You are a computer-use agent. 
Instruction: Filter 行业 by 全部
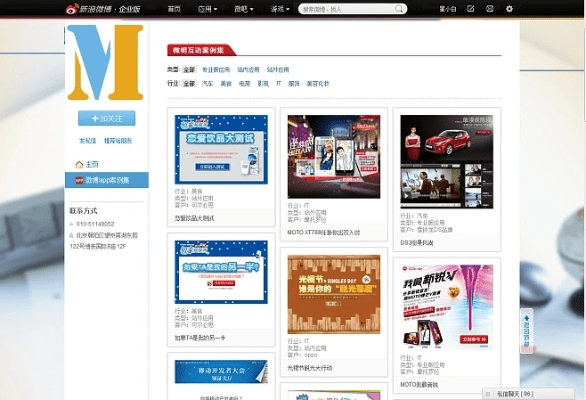pos(189,83)
